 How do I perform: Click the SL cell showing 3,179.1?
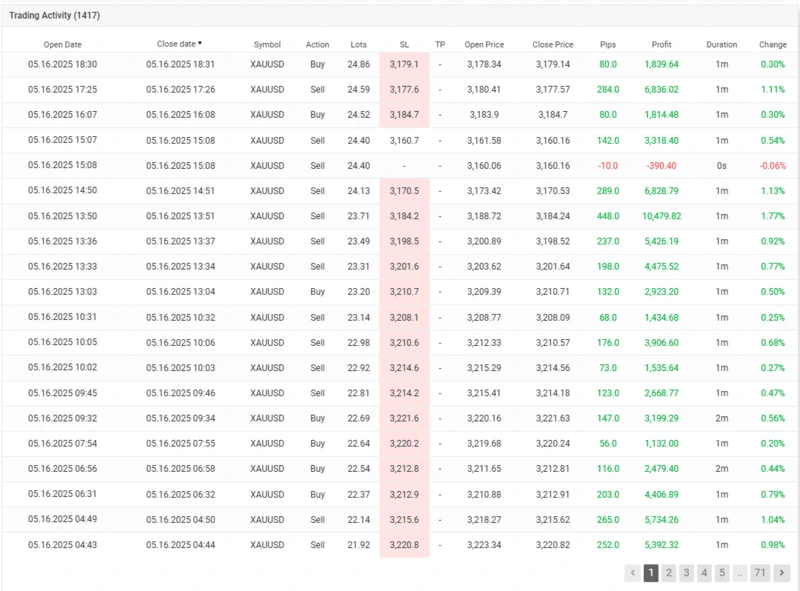[404, 64]
